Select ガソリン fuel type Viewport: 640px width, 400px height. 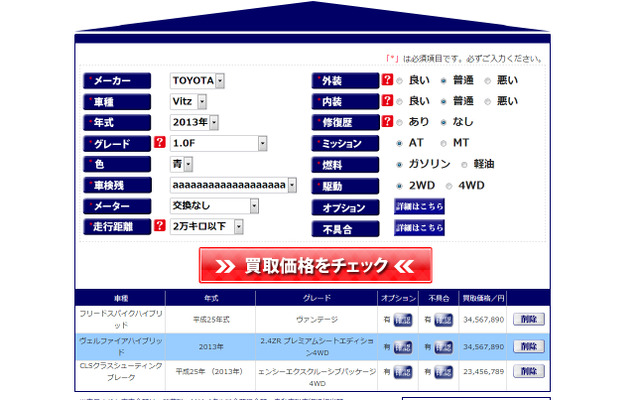pyautogui.click(x=400, y=165)
